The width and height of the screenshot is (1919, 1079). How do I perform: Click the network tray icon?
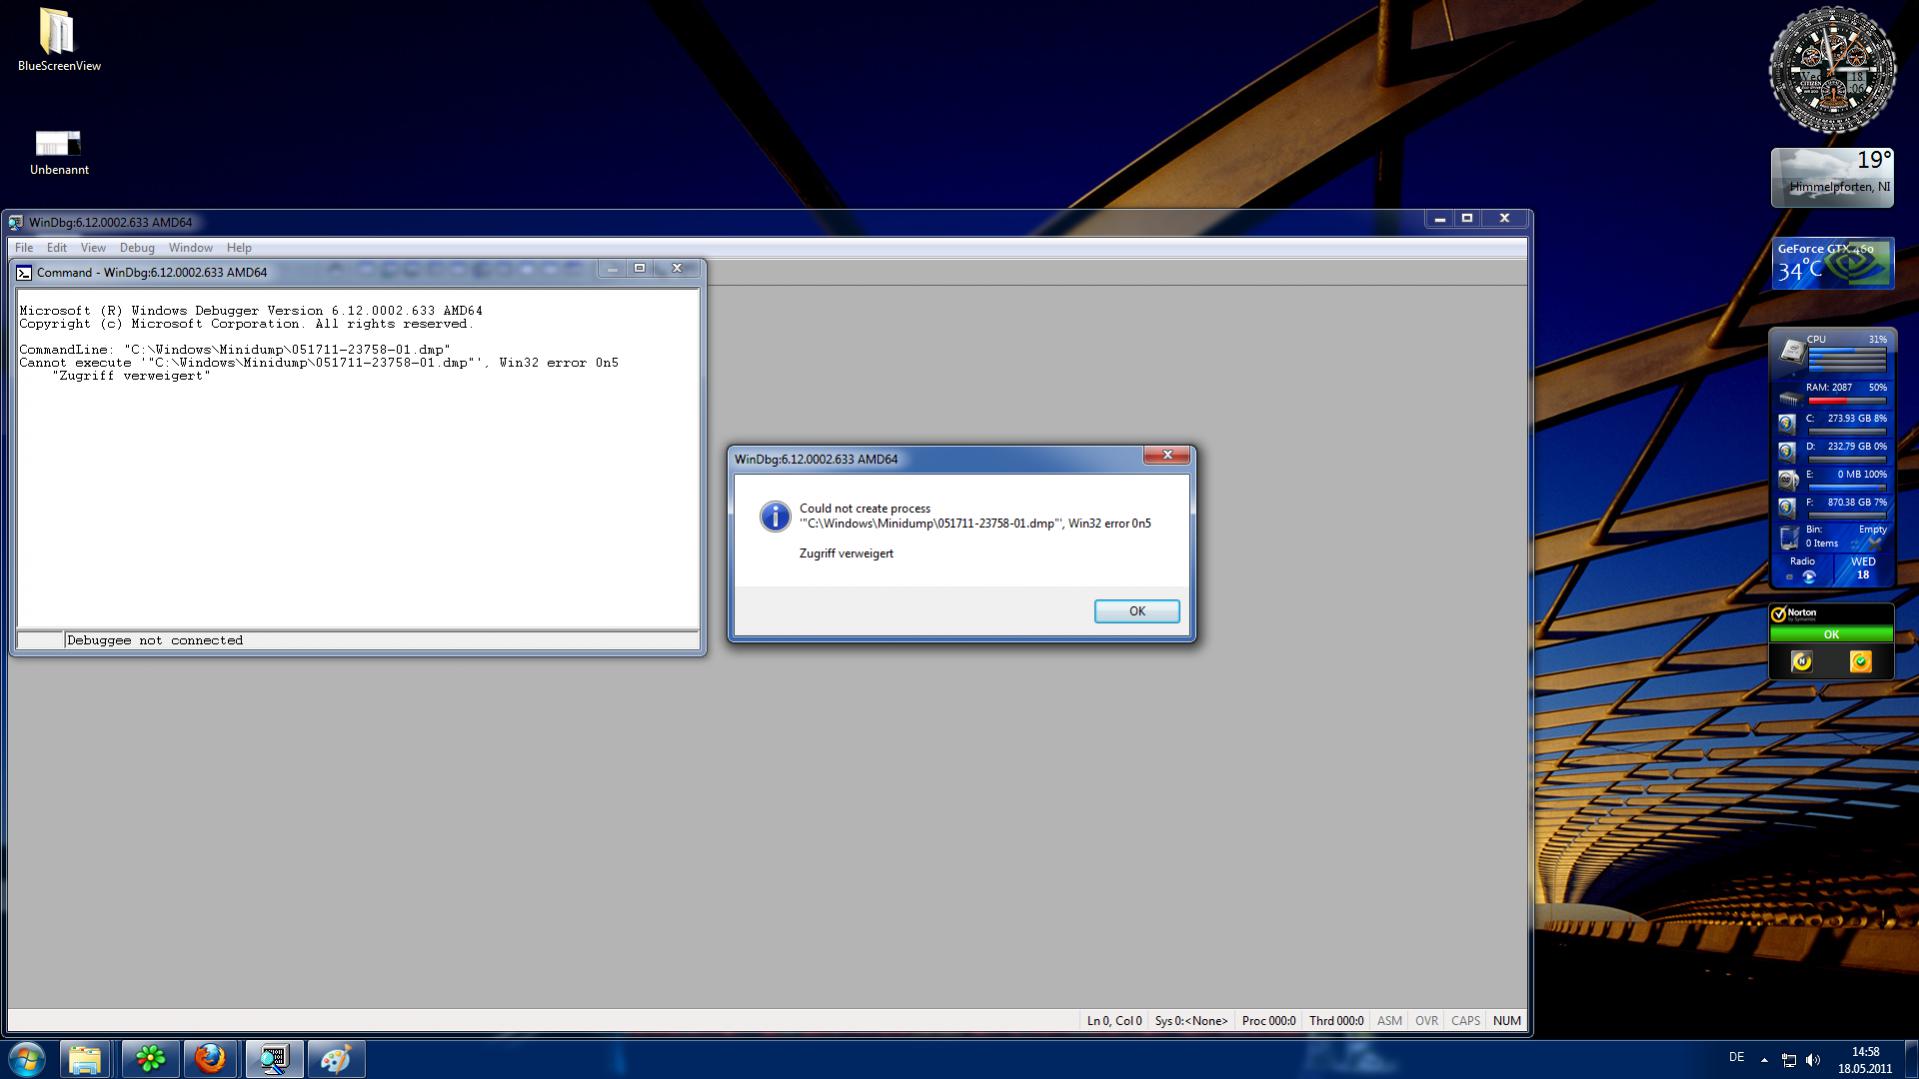[1789, 1060]
